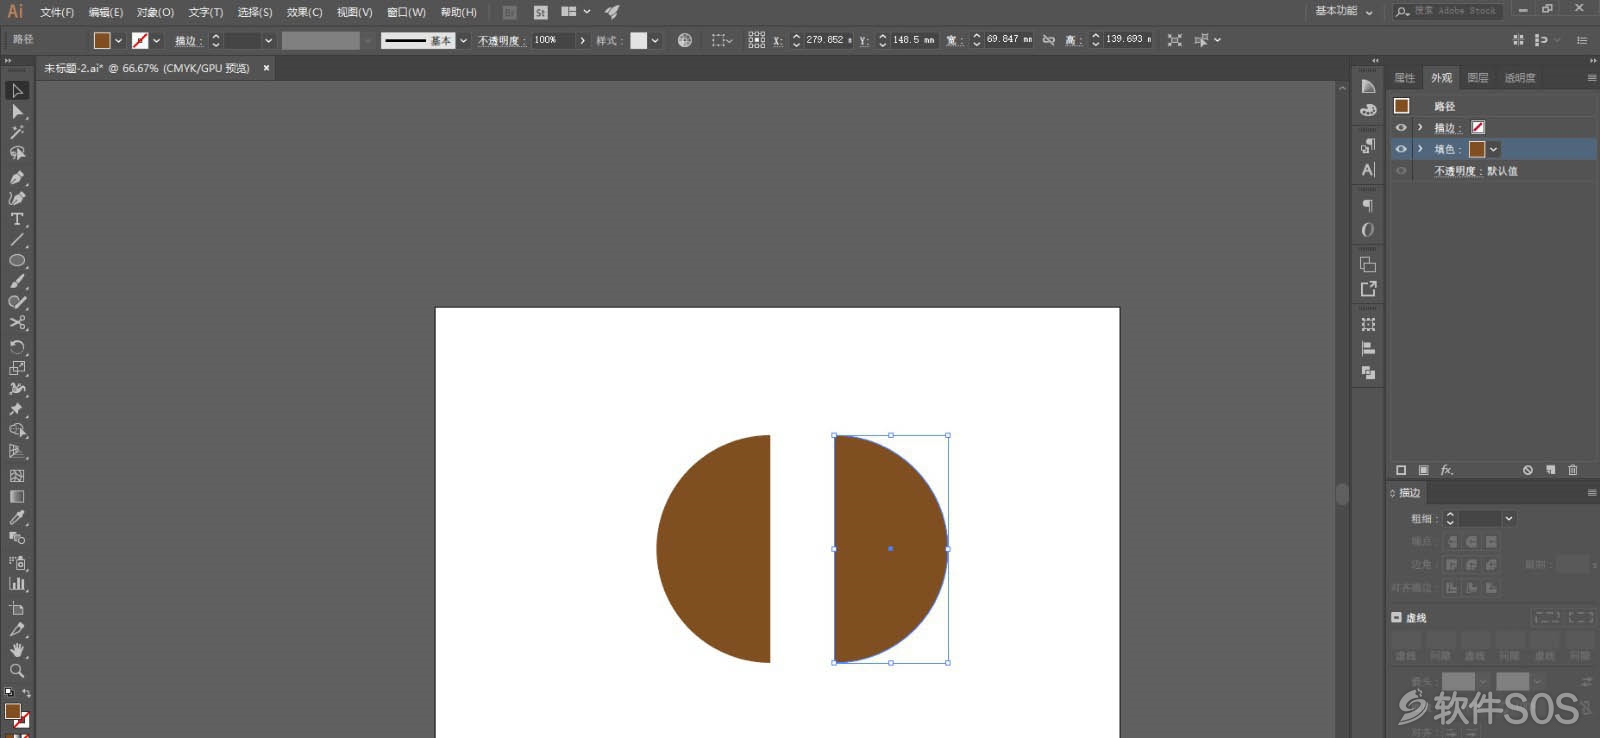The width and height of the screenshot is (1600, 738).
Task: Select the Magic Wand tool
Action: tap(17, 132)
